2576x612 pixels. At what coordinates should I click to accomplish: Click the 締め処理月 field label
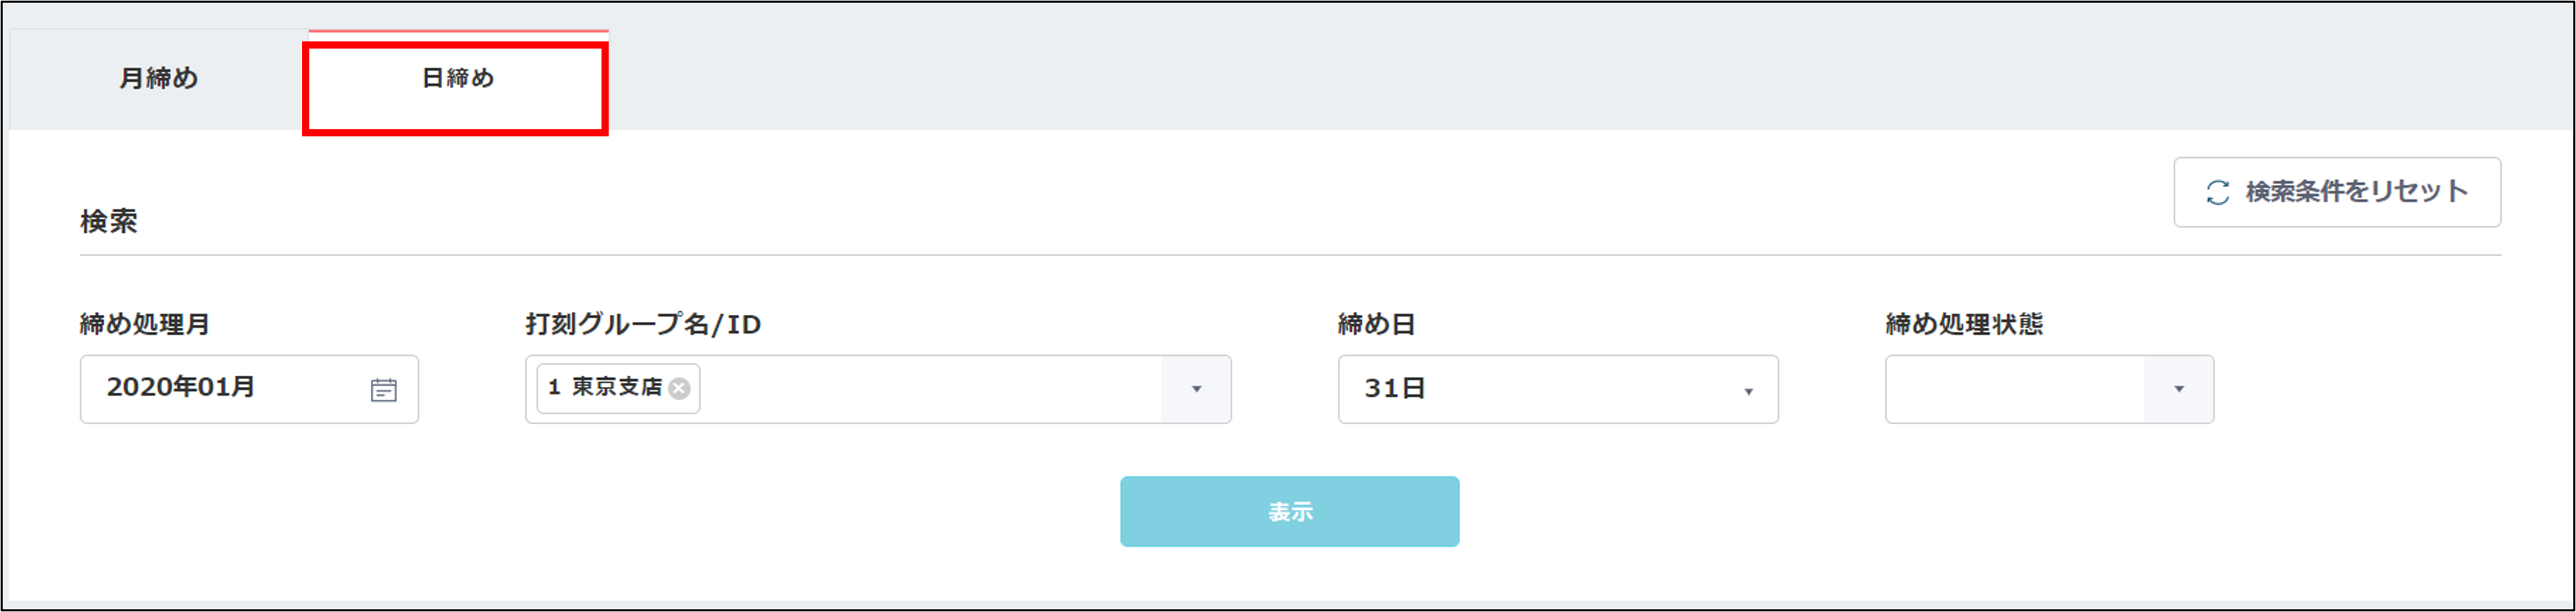145,324
